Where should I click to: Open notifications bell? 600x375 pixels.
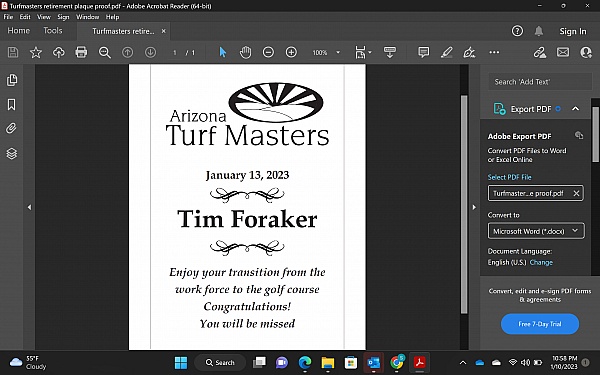click(x=539, y=31)
